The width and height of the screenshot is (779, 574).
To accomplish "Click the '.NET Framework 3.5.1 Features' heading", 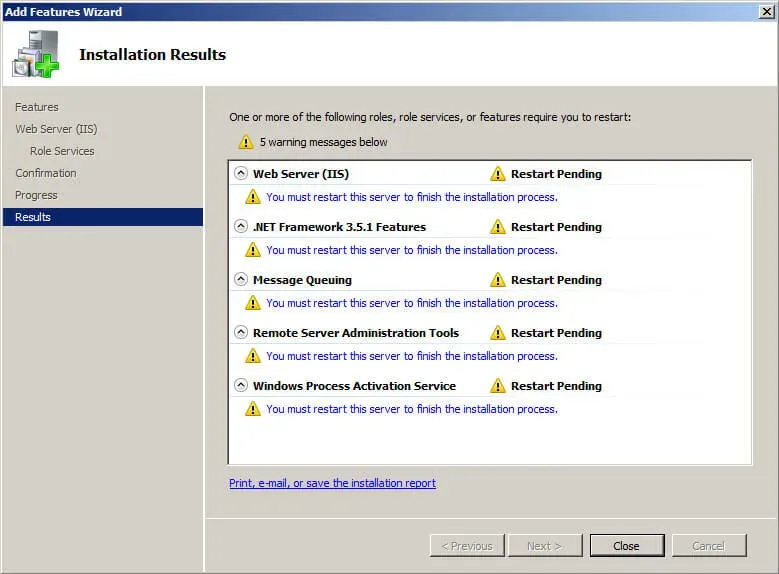I will [x=339, y=227].
